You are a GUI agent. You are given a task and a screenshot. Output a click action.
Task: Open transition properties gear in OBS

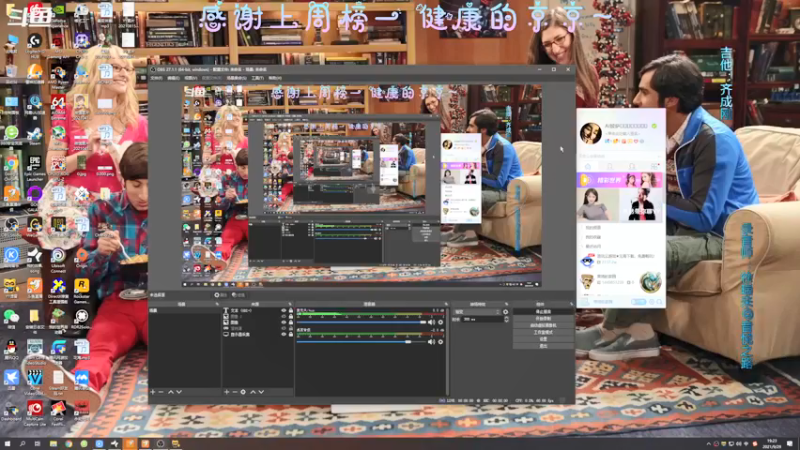[505, 312]
